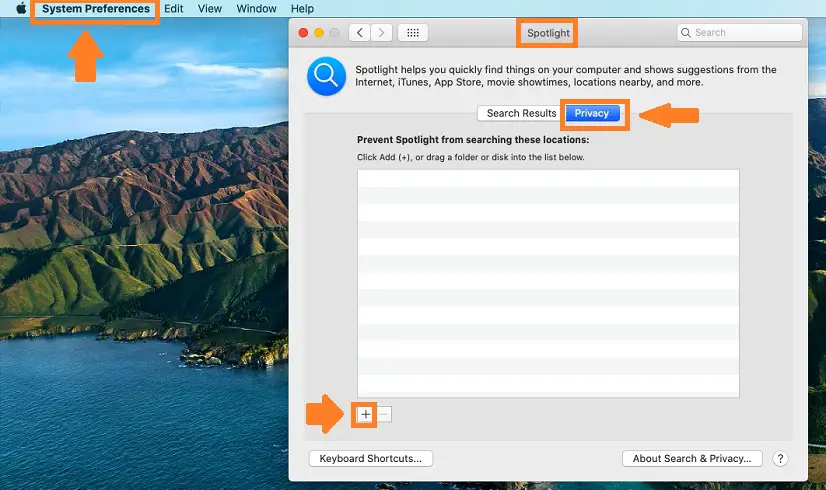This screenshot has height=490, width=826.
Task: Click the Keyboard Shortcuts... button
Action: [370, 459]
